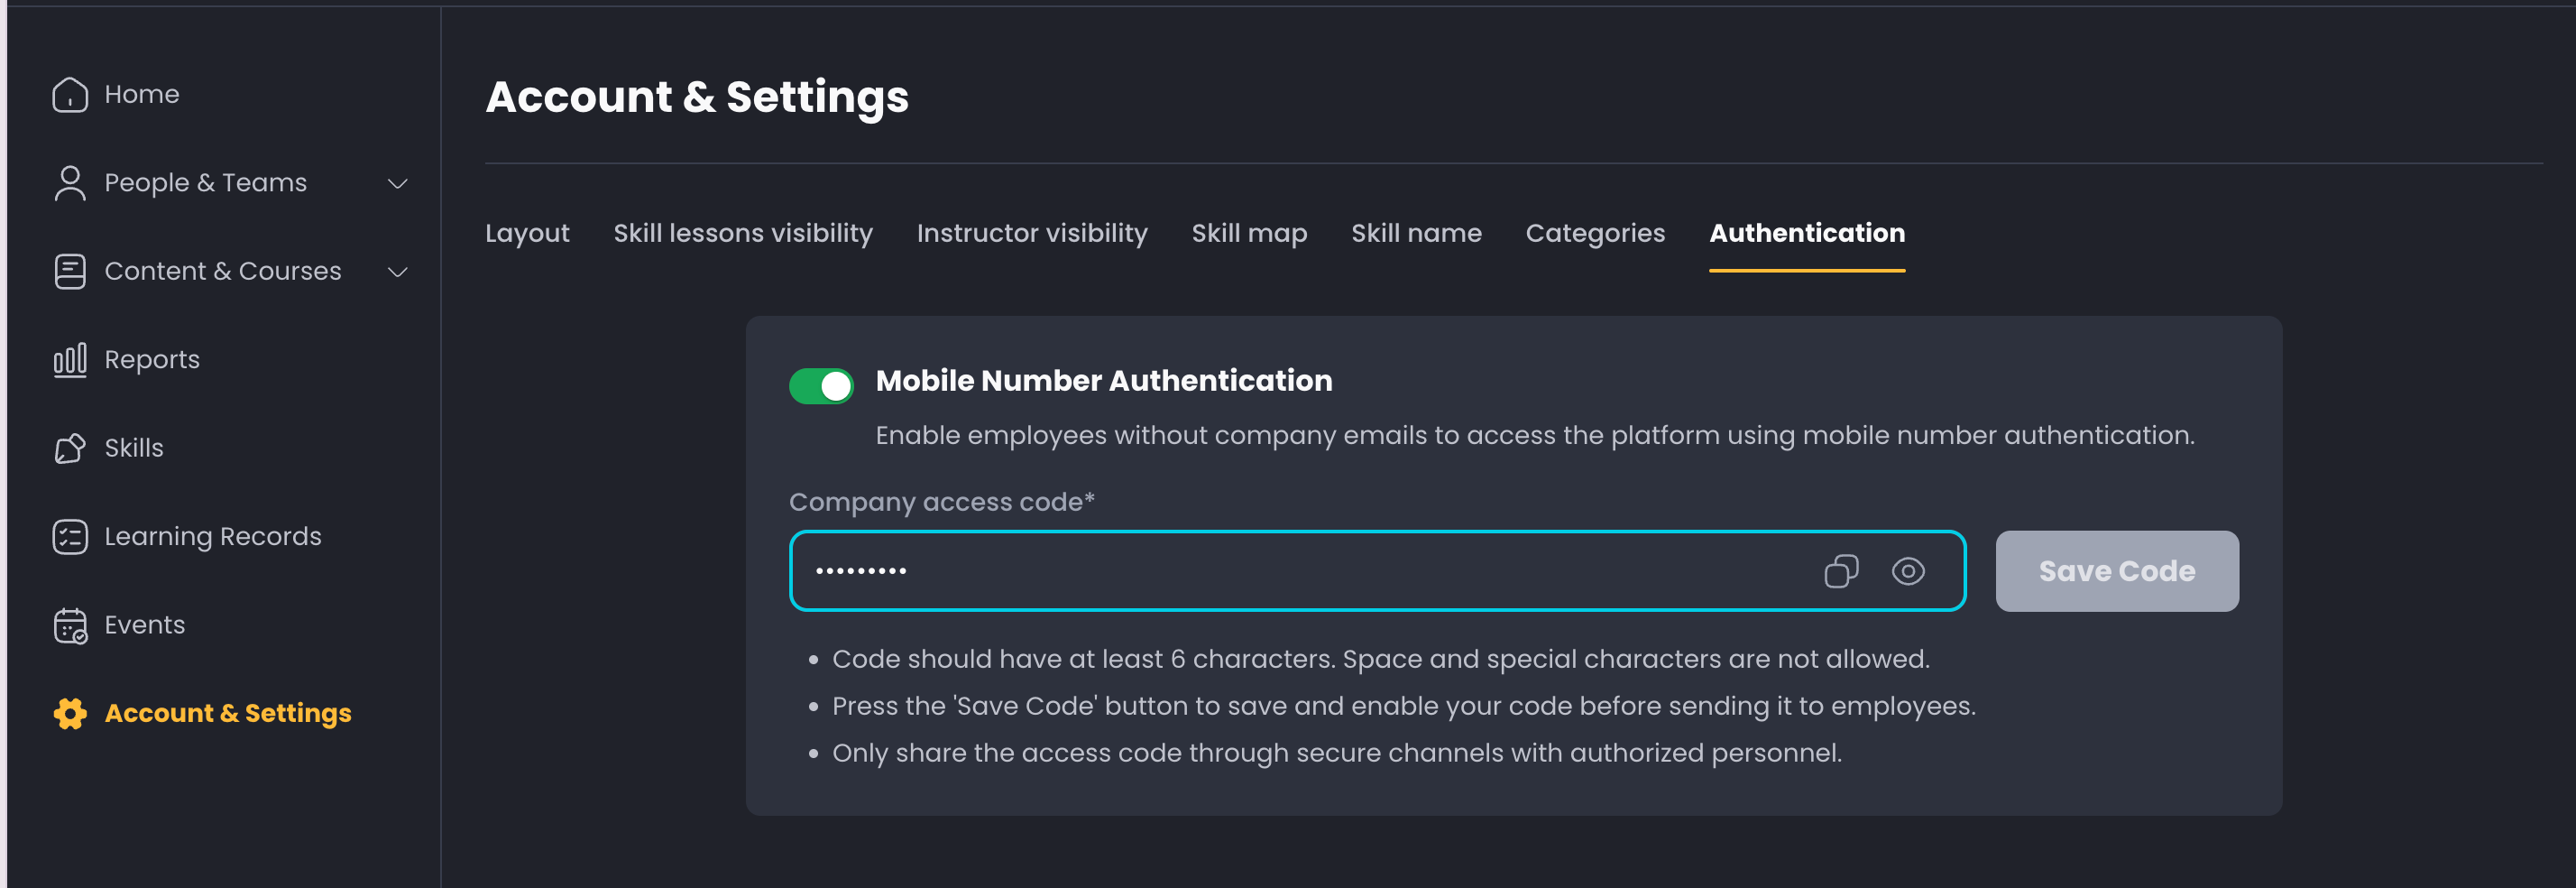Screen dimensions: 2576x888
Task: Click the Learning Records checklist icon
Action: pos(70,537)
